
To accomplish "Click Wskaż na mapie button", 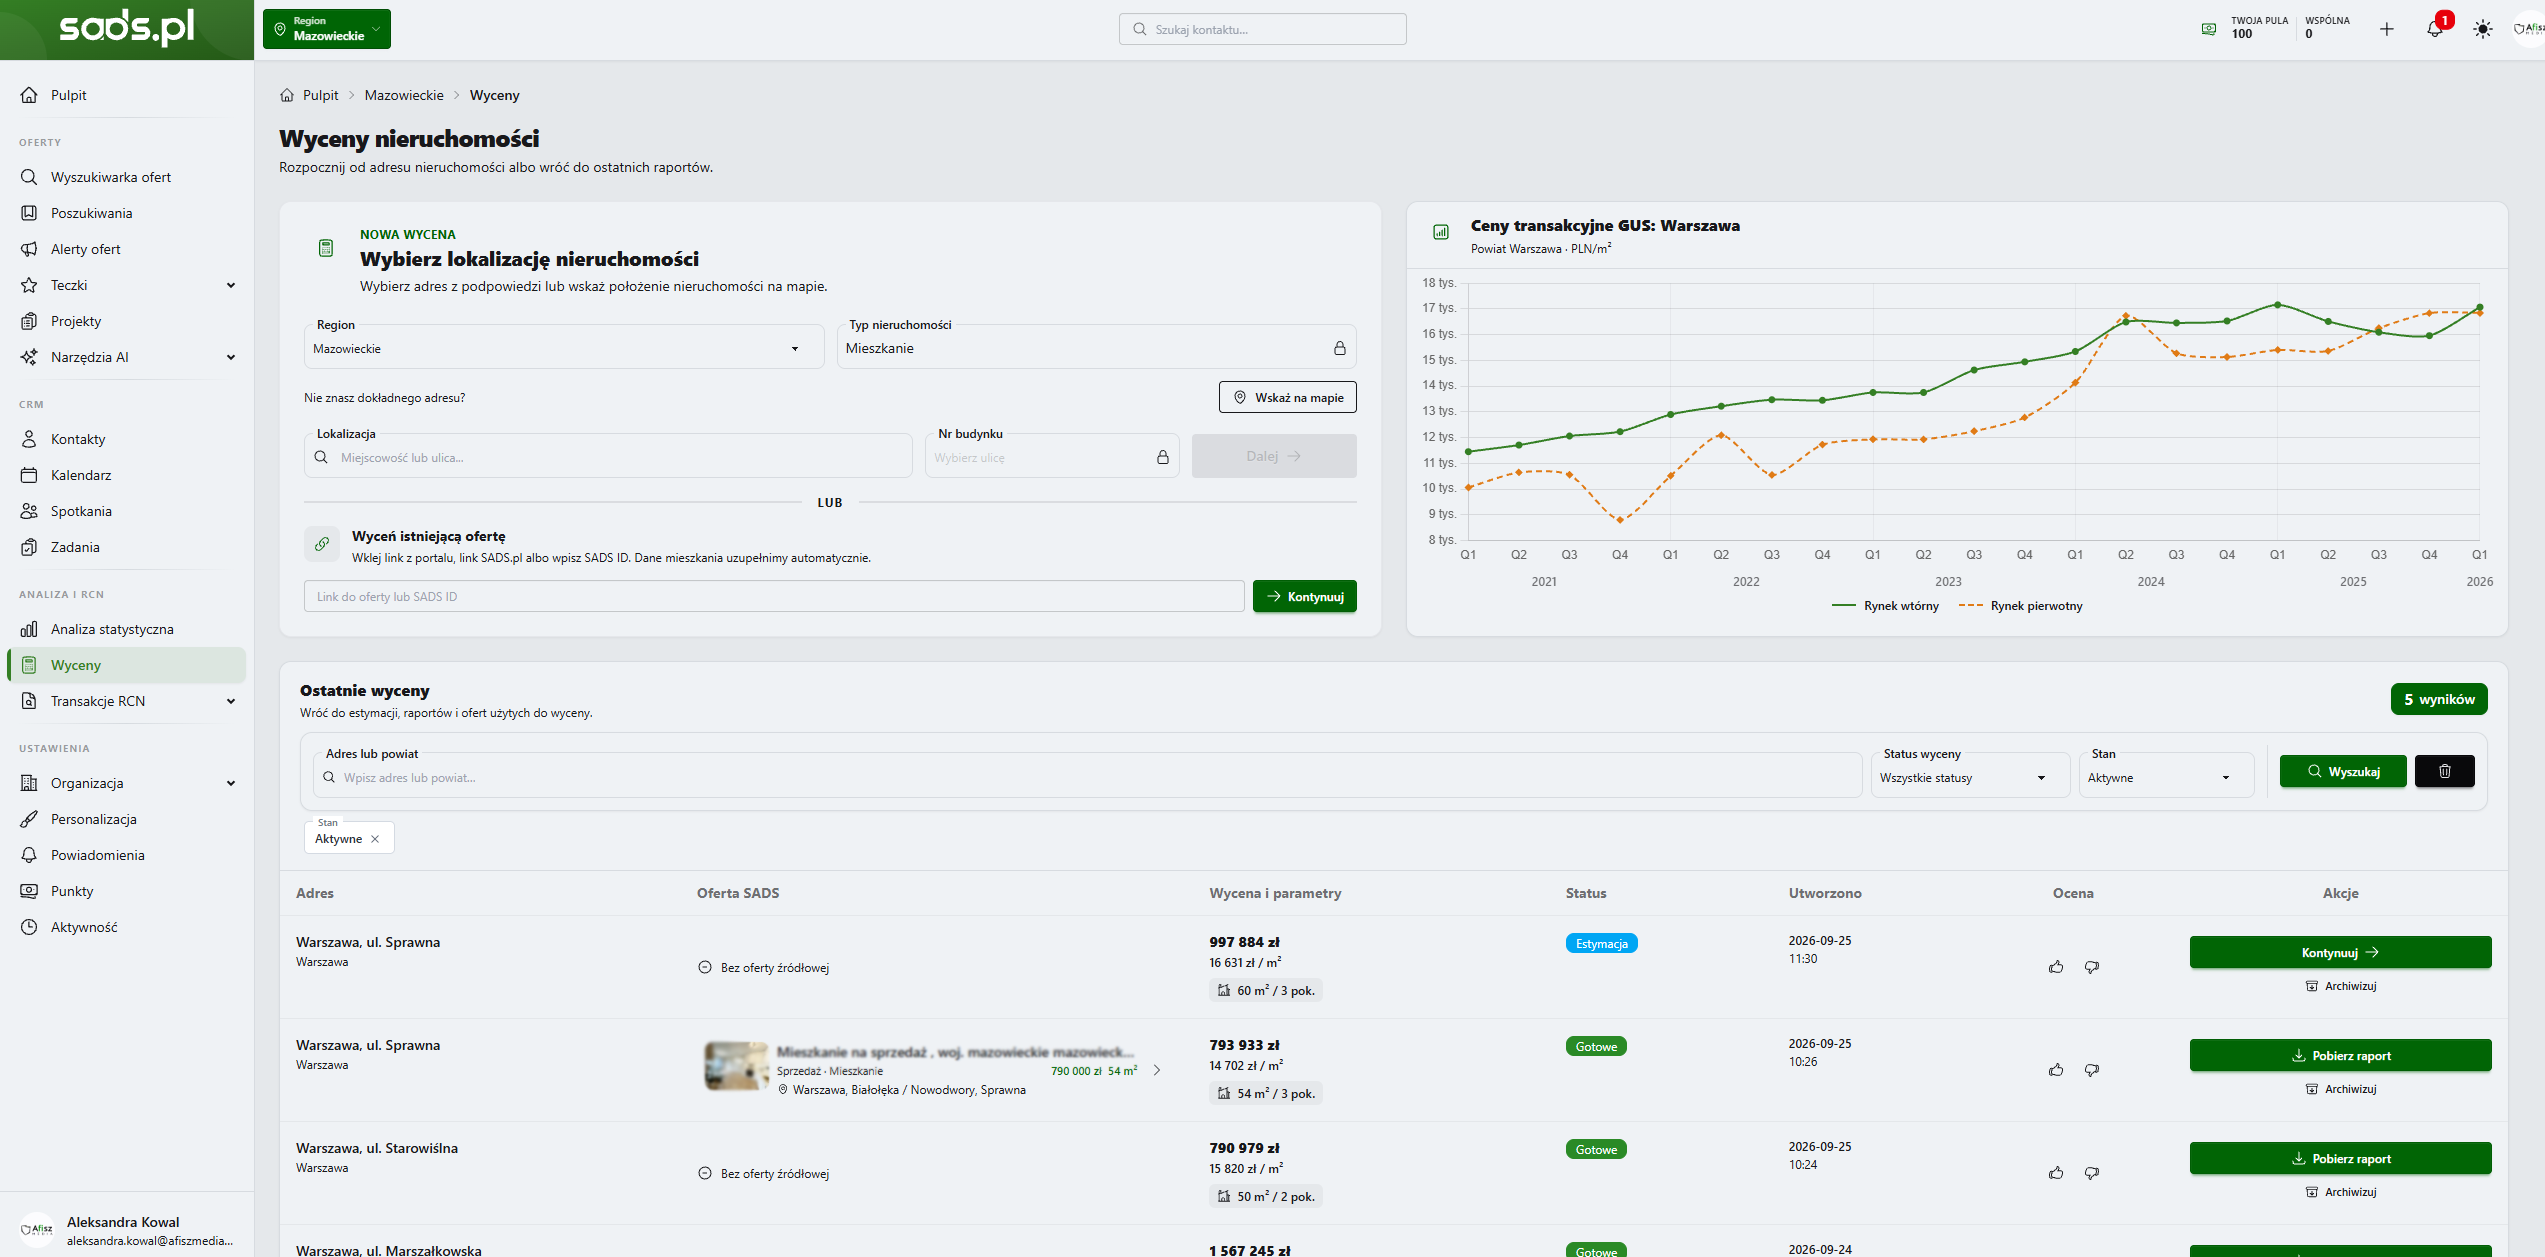I will (x=1287, y=397).
